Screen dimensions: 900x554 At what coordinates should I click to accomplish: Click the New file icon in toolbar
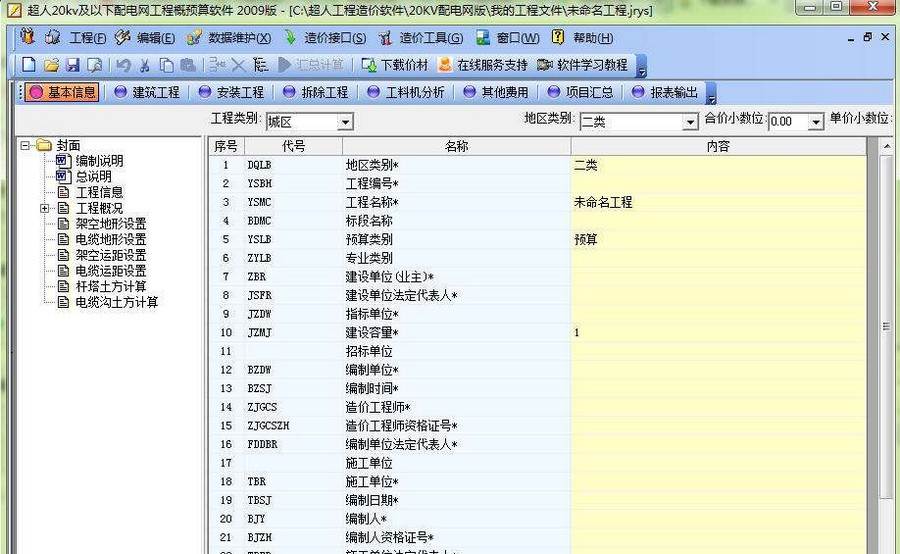[x=29, y=65]
